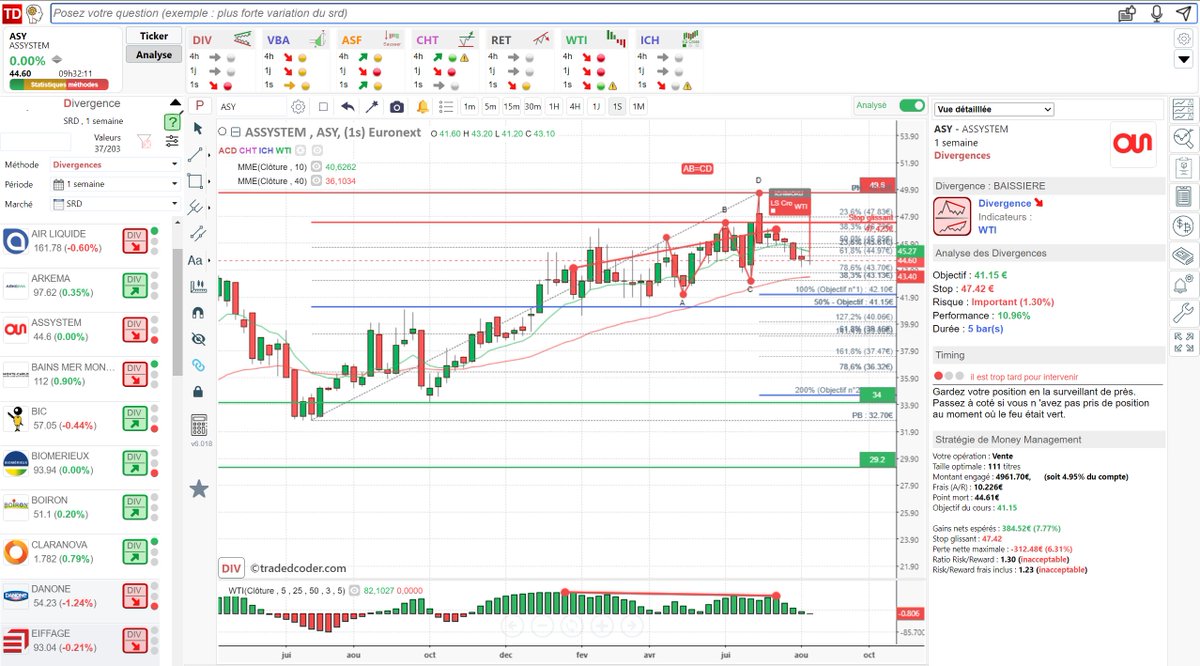The width and height of the screenshot is (1200, 666).
Task: Click the Ticker button
Action: 154,35
